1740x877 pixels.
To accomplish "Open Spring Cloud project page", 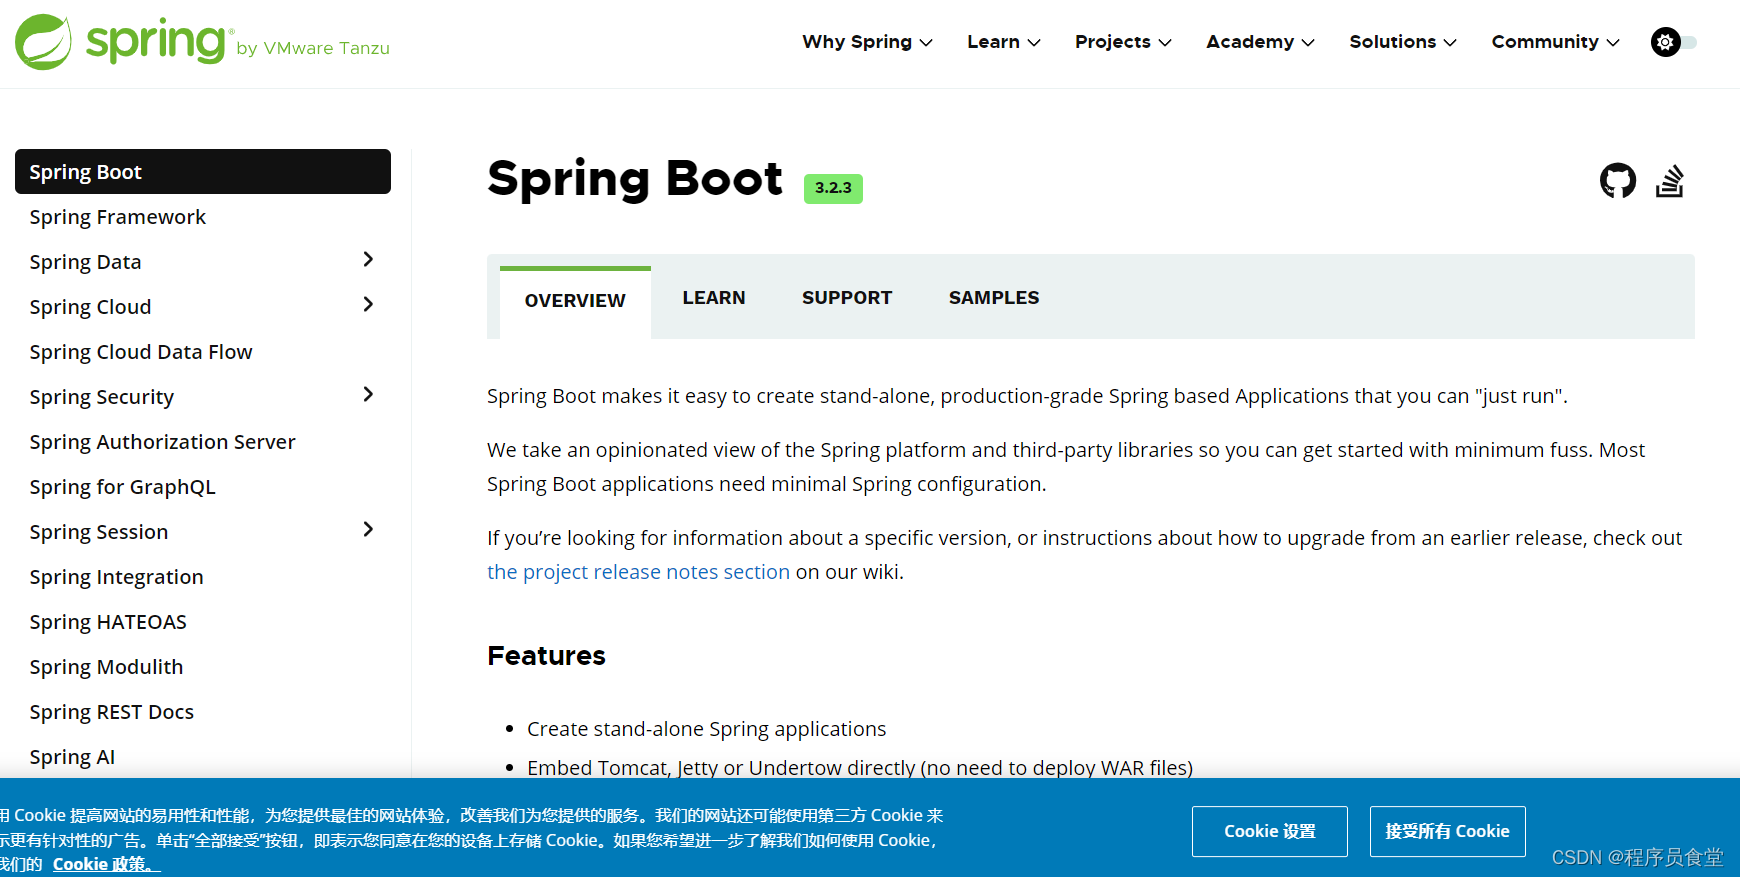I will tap(90, 307).
